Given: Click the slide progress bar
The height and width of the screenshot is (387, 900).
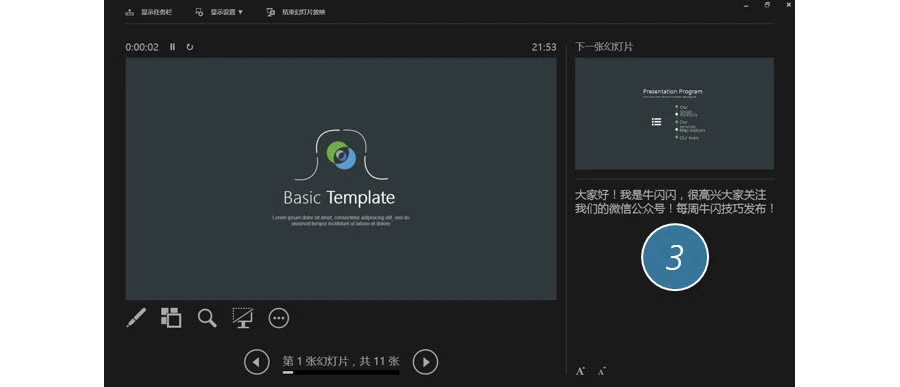Looking at the screenshot, I should pos(341,372).
